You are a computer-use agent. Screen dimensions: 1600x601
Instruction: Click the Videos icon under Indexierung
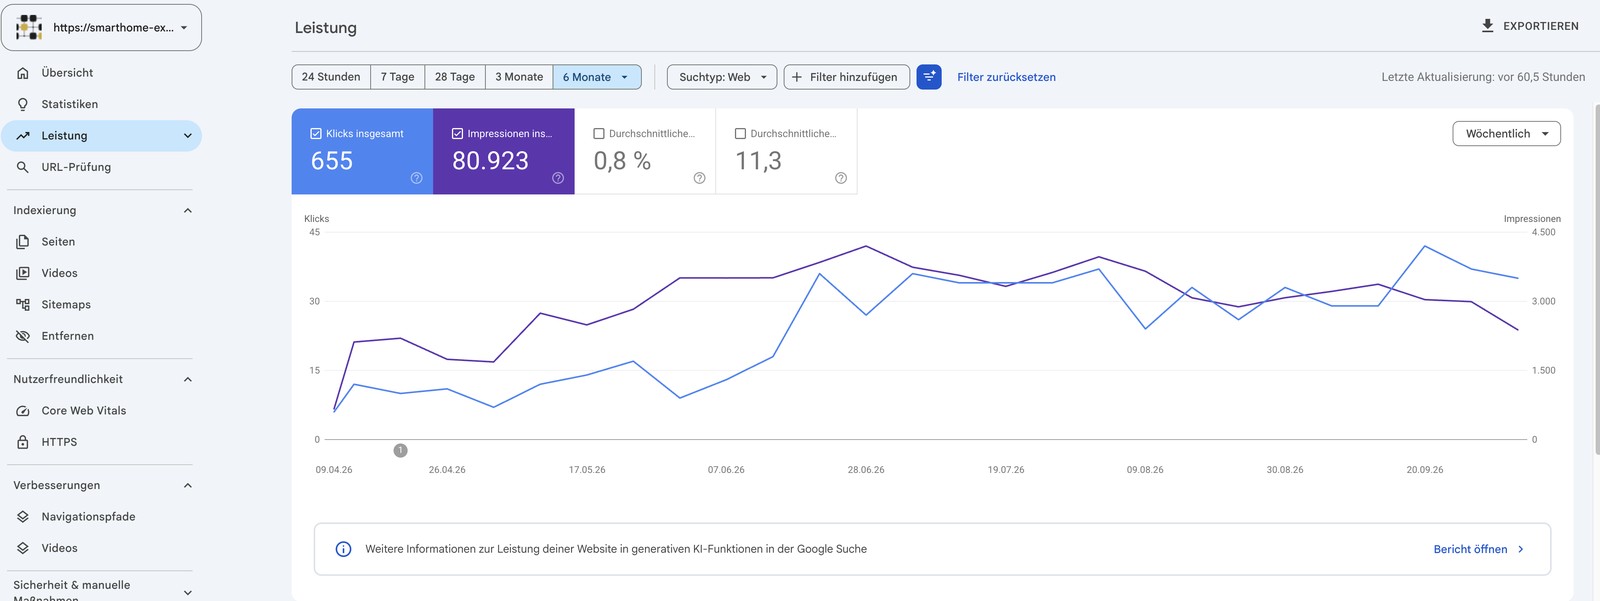[x=23, y=273]
